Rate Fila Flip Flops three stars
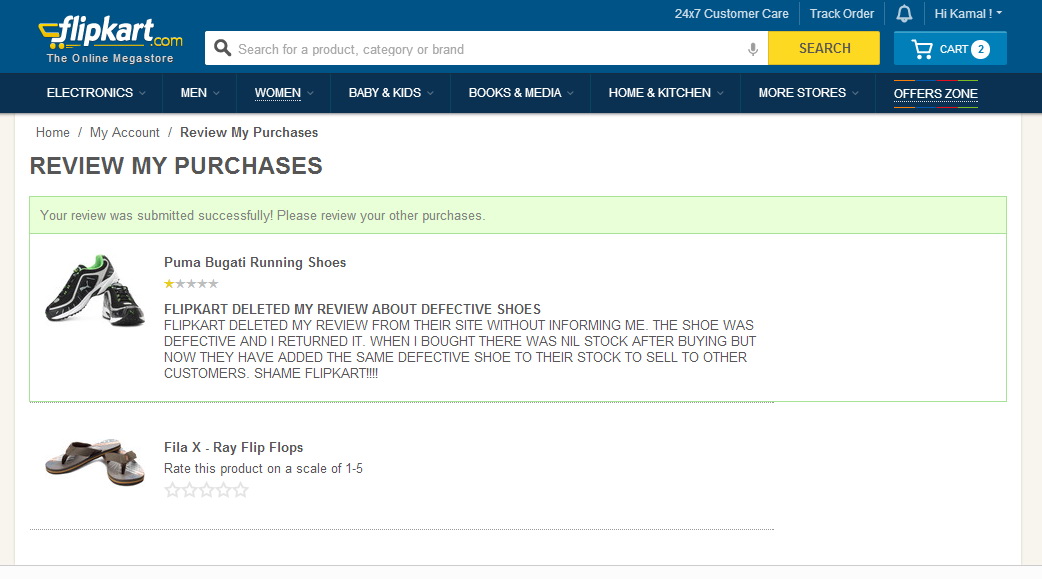The image size is (1042, 579). pyautogui.click(x=206, y=491)
